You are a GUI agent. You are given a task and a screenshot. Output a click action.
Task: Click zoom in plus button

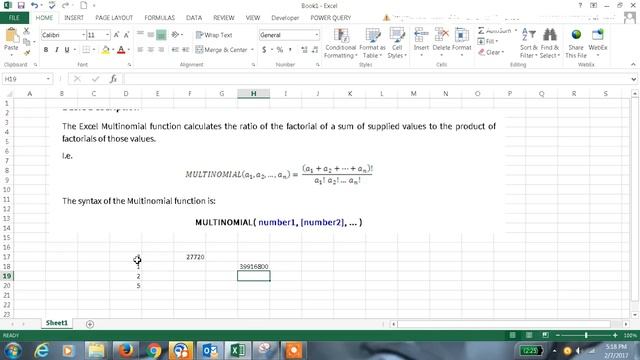615,335
